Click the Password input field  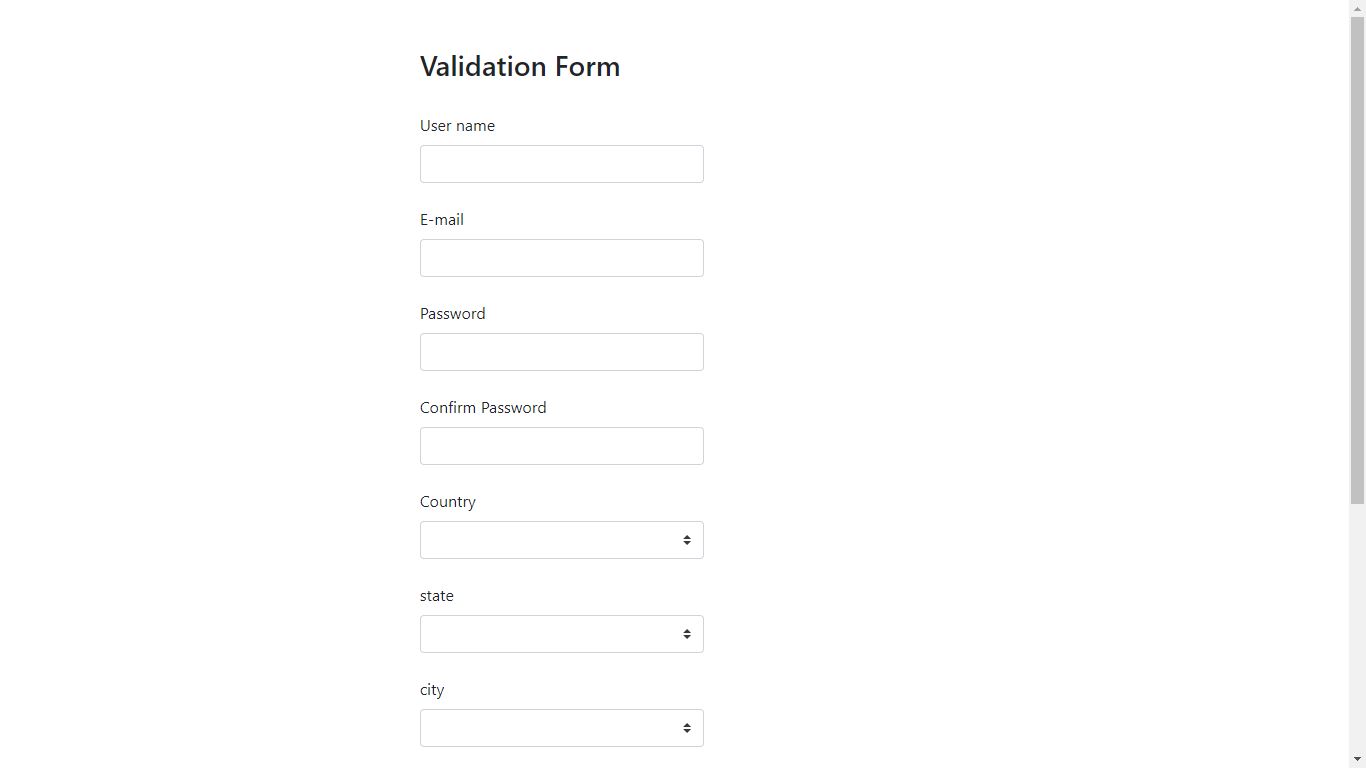(x=561, y=352)
